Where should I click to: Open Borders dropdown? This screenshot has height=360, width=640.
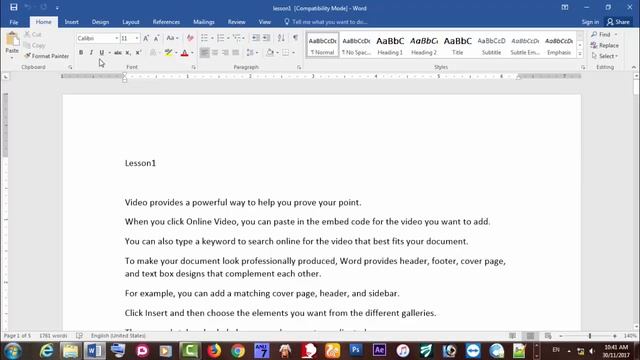293,53
